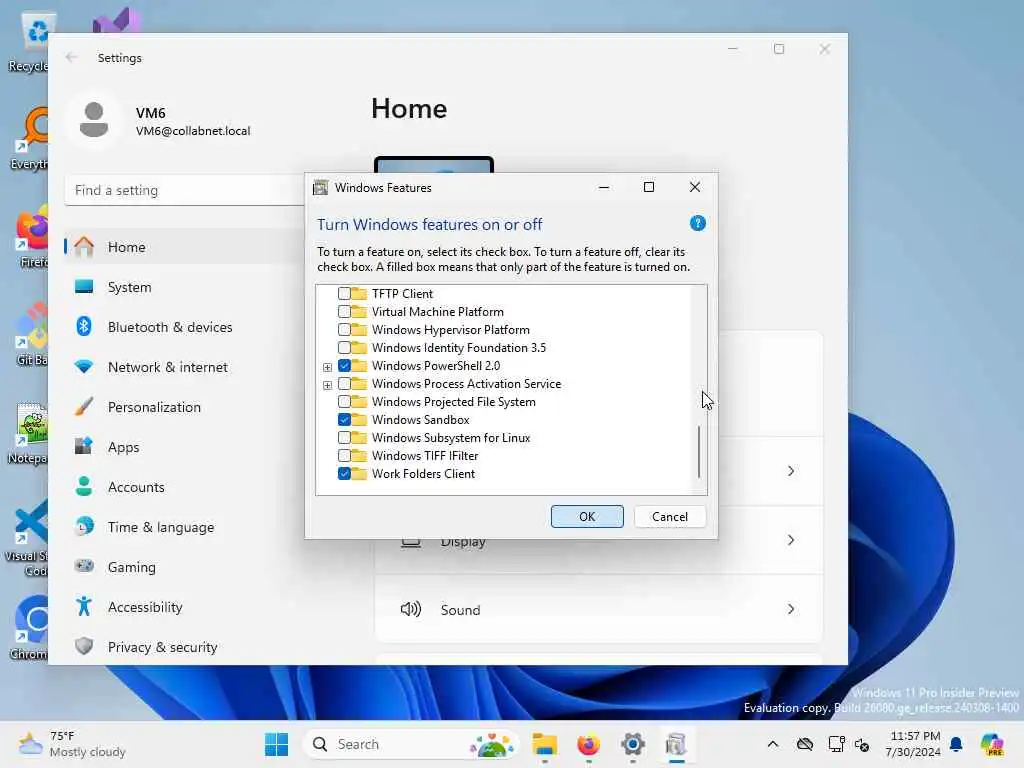Enable Windows Subsystem for Linux

pos(344,438)
